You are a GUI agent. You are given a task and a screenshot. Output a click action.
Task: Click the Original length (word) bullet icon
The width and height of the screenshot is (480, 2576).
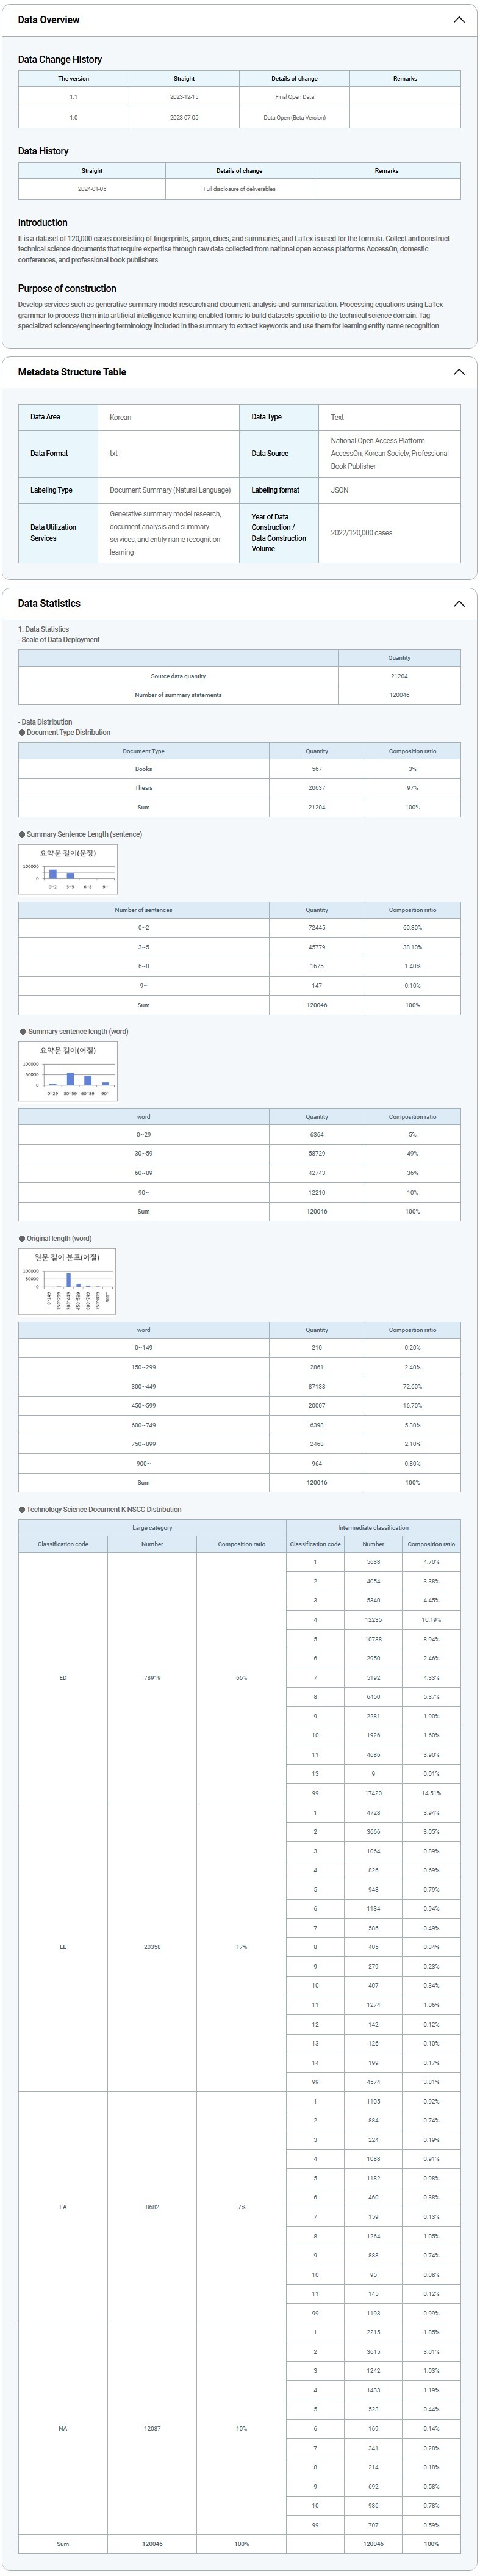pos(22,1238)
